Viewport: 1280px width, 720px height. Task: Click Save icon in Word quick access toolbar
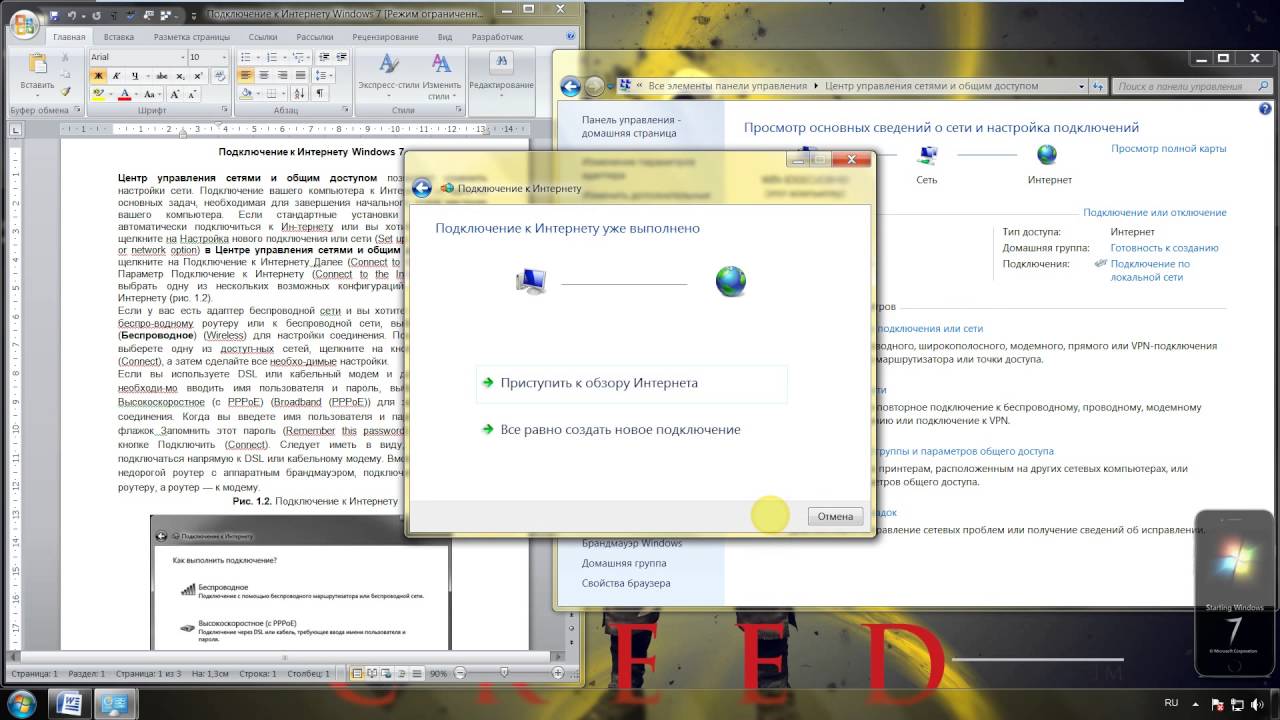click(53, 14)
